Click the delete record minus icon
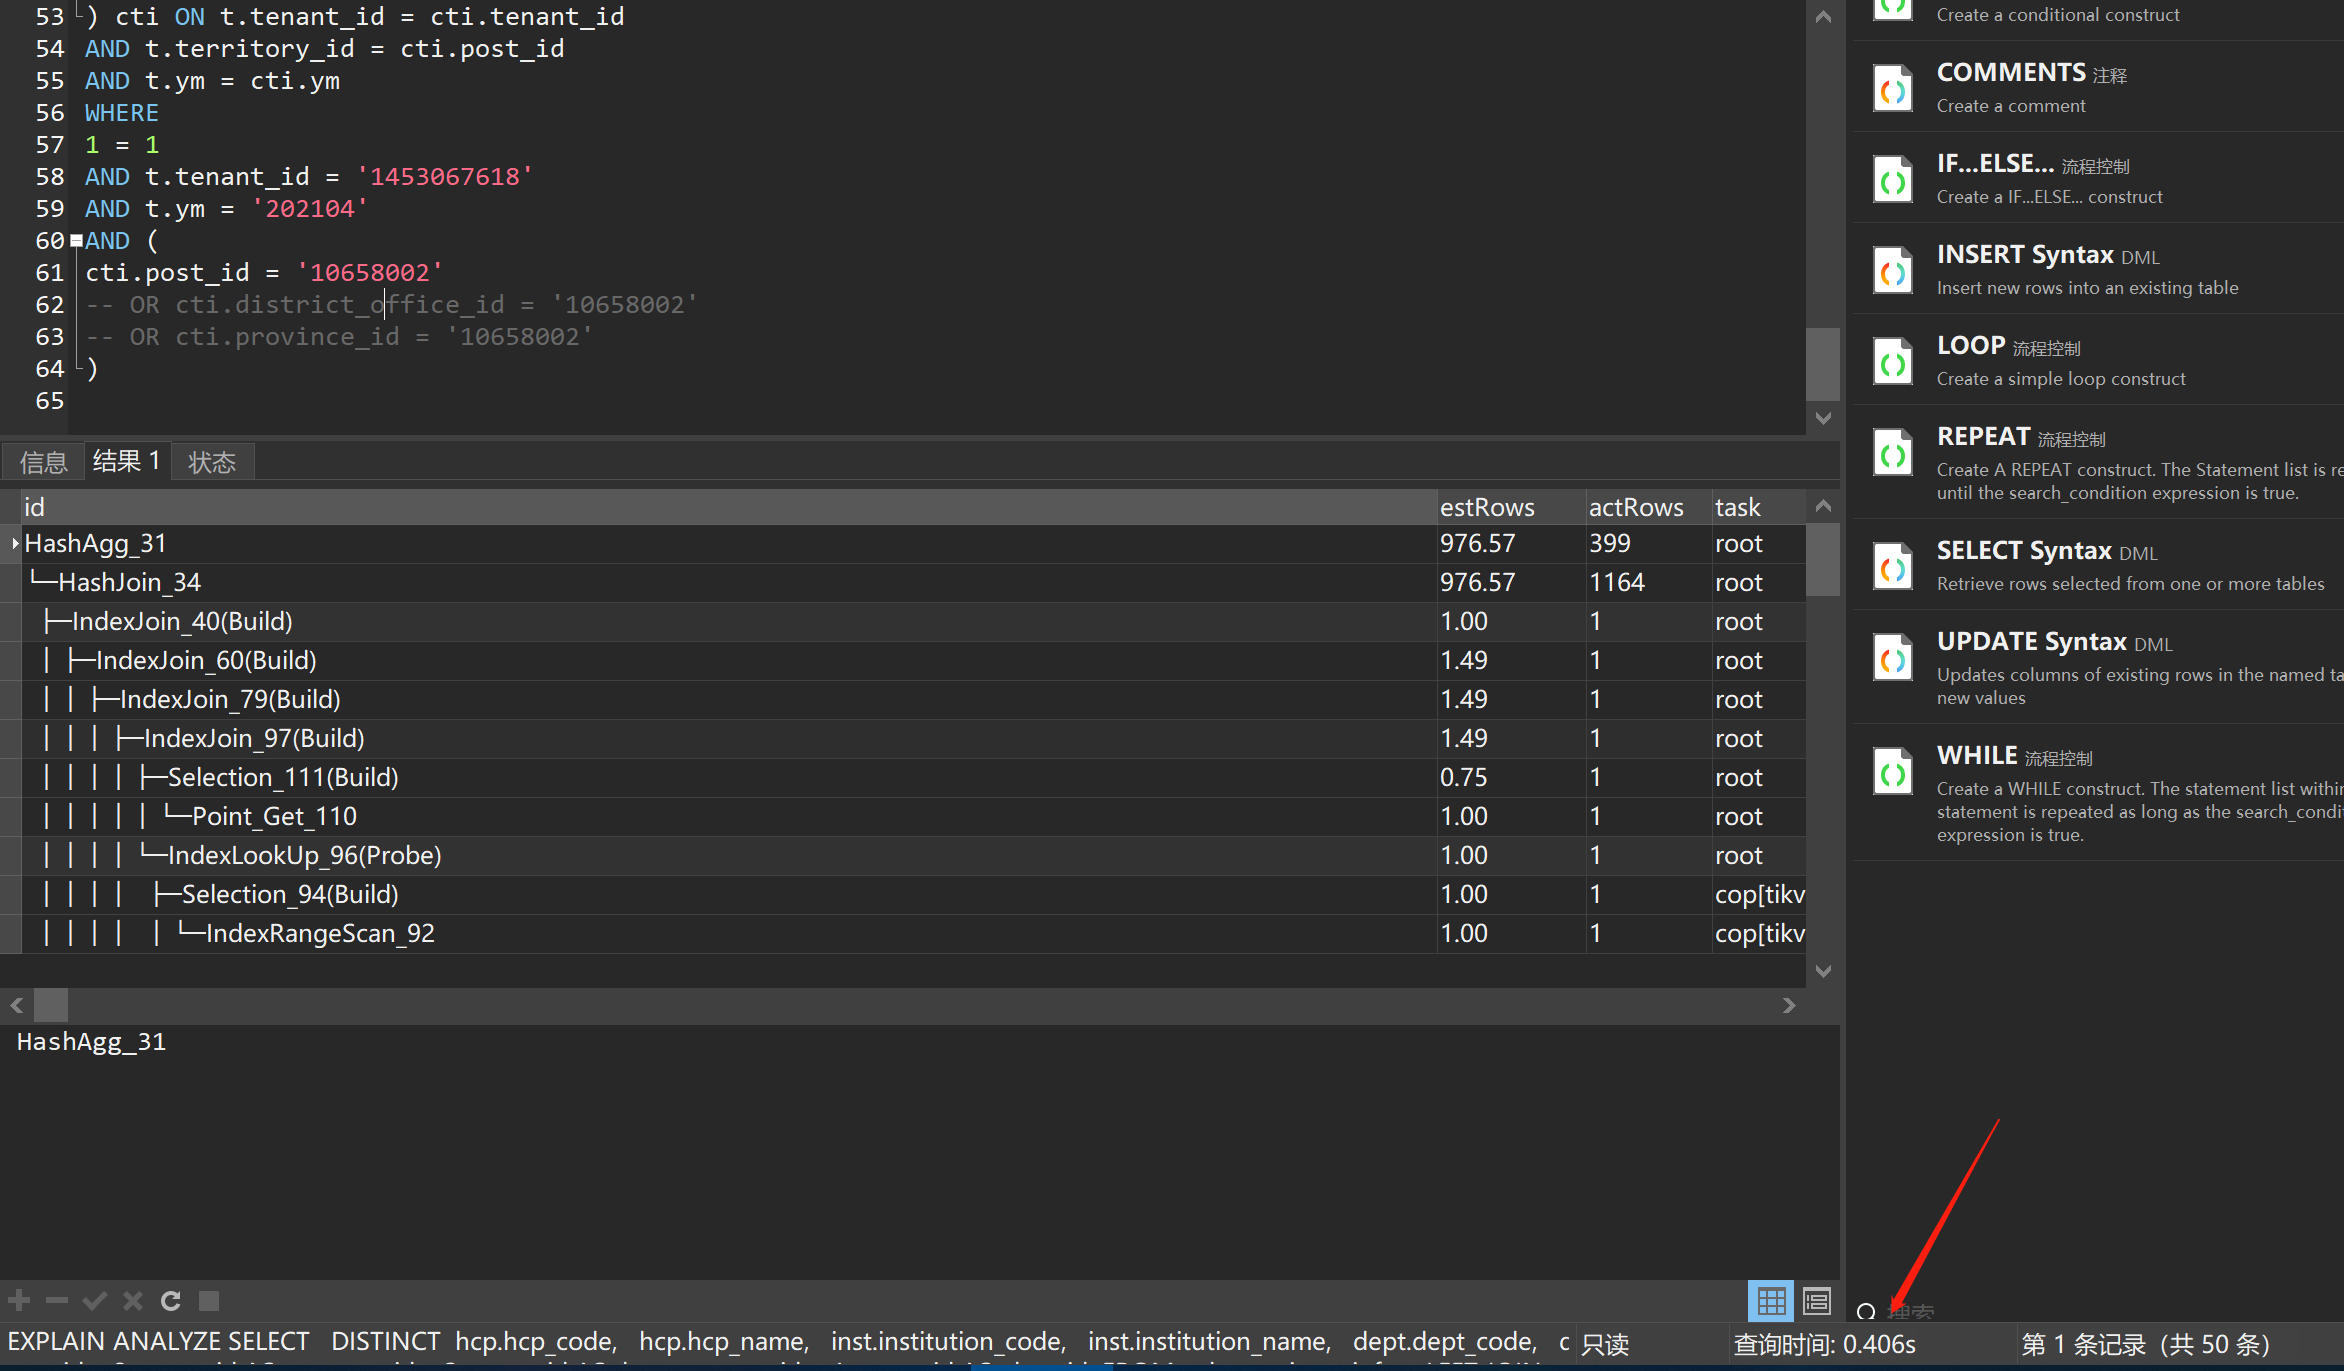This screenshot has height=1371, width=2344. click(57, 1300)
